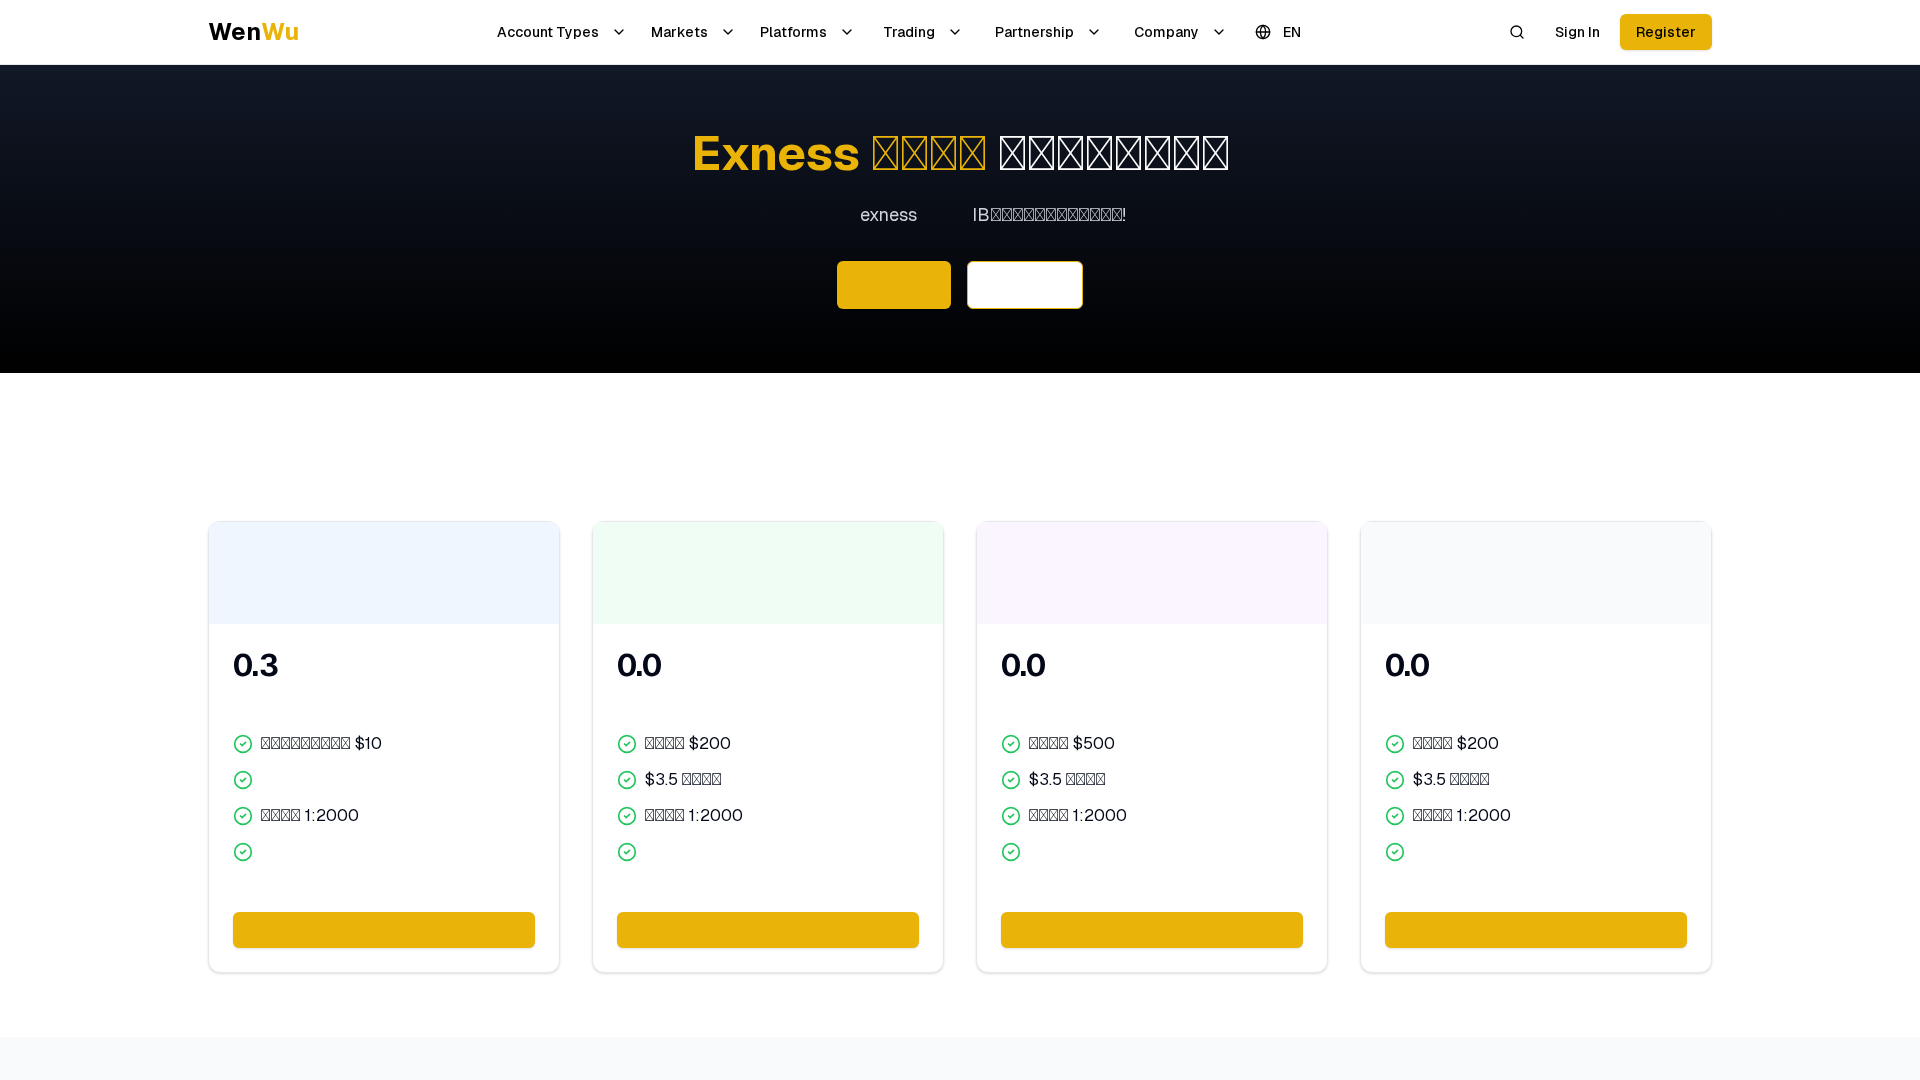1920x1080 pixels.
Task: Click the checkmark icon beside $200 in second card
Action: point(627,744)
